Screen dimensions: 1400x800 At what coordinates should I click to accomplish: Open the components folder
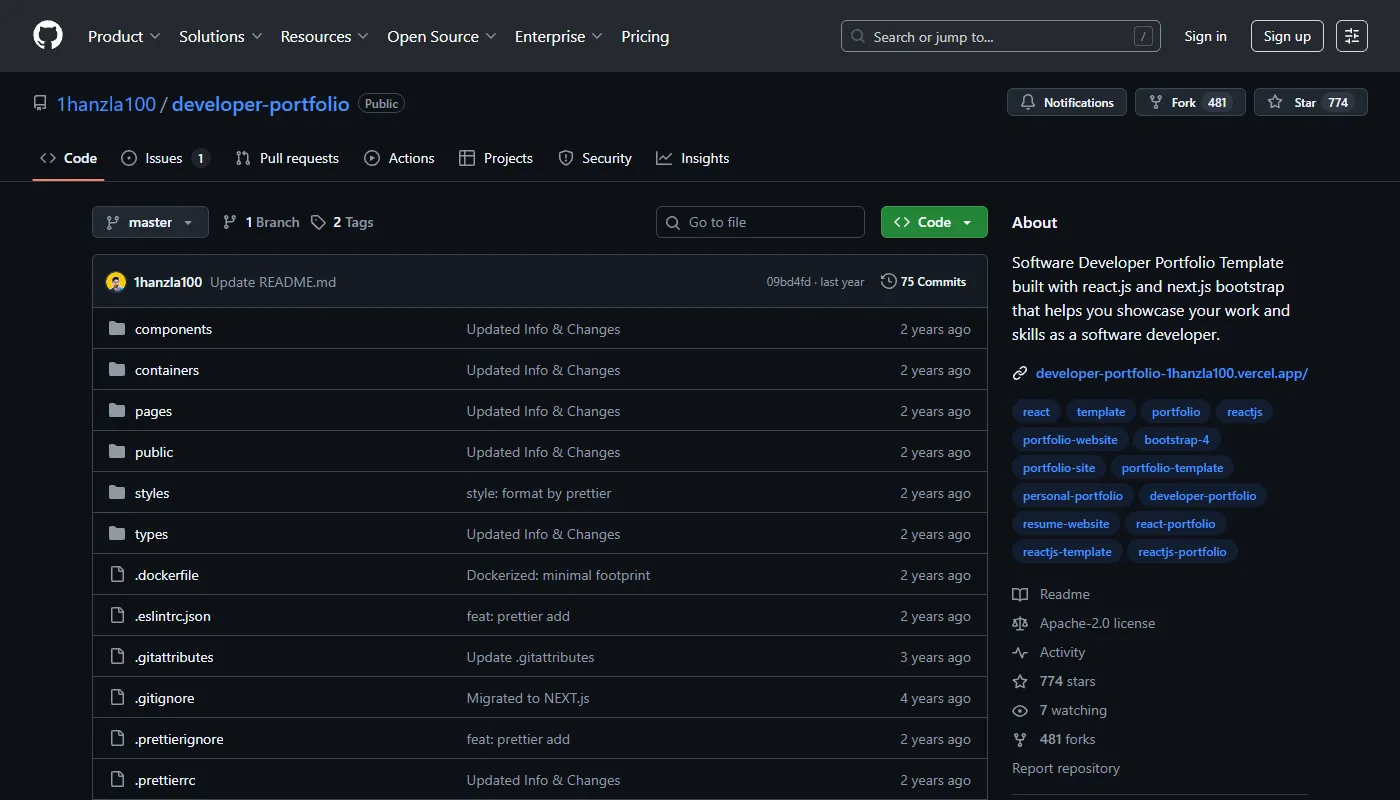(173, 329)
